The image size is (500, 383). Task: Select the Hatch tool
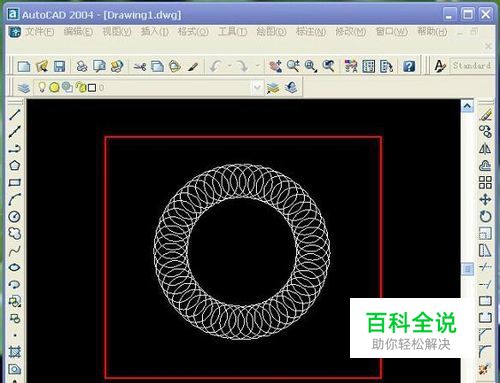14,352
